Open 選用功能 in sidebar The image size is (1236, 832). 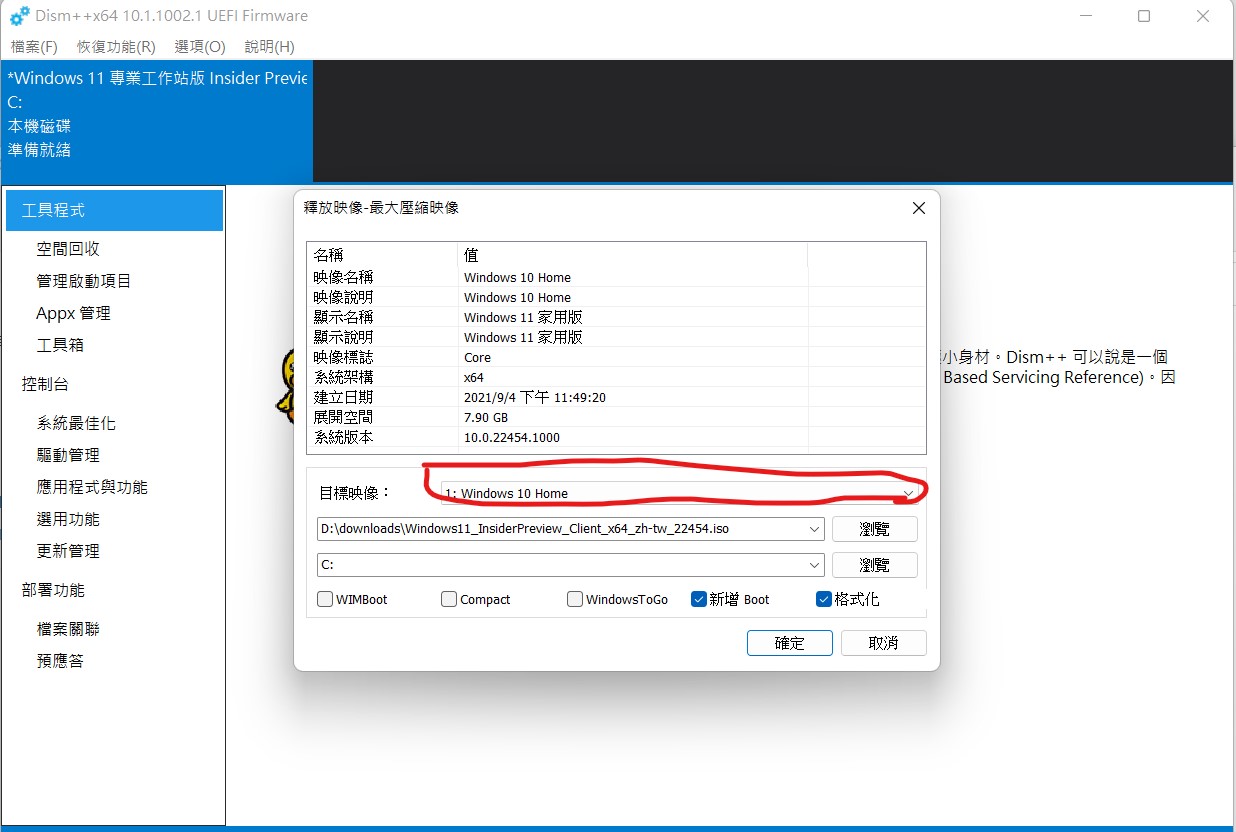68,519
